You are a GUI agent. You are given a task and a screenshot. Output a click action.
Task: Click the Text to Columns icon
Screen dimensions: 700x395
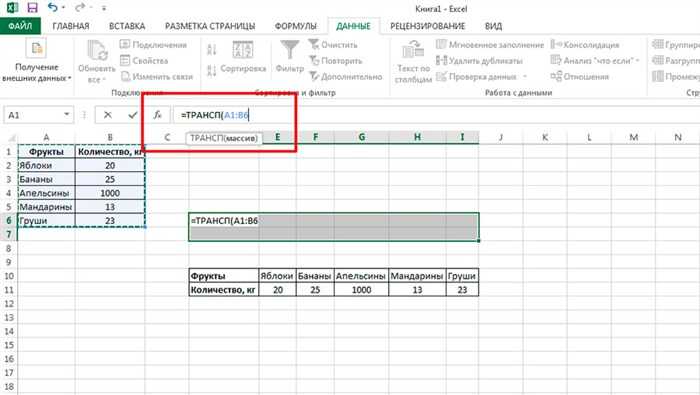pyautogui.click(x=413, y=50)
